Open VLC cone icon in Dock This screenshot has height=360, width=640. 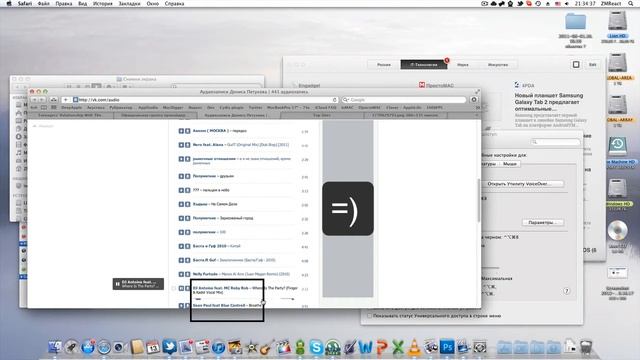click(414, 347)
